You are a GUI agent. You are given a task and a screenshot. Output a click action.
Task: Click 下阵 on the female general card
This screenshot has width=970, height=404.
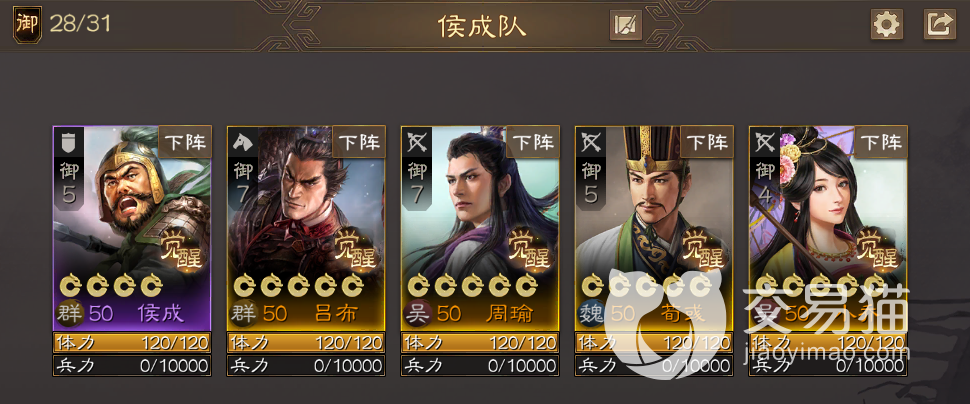[x=881, y=142]
